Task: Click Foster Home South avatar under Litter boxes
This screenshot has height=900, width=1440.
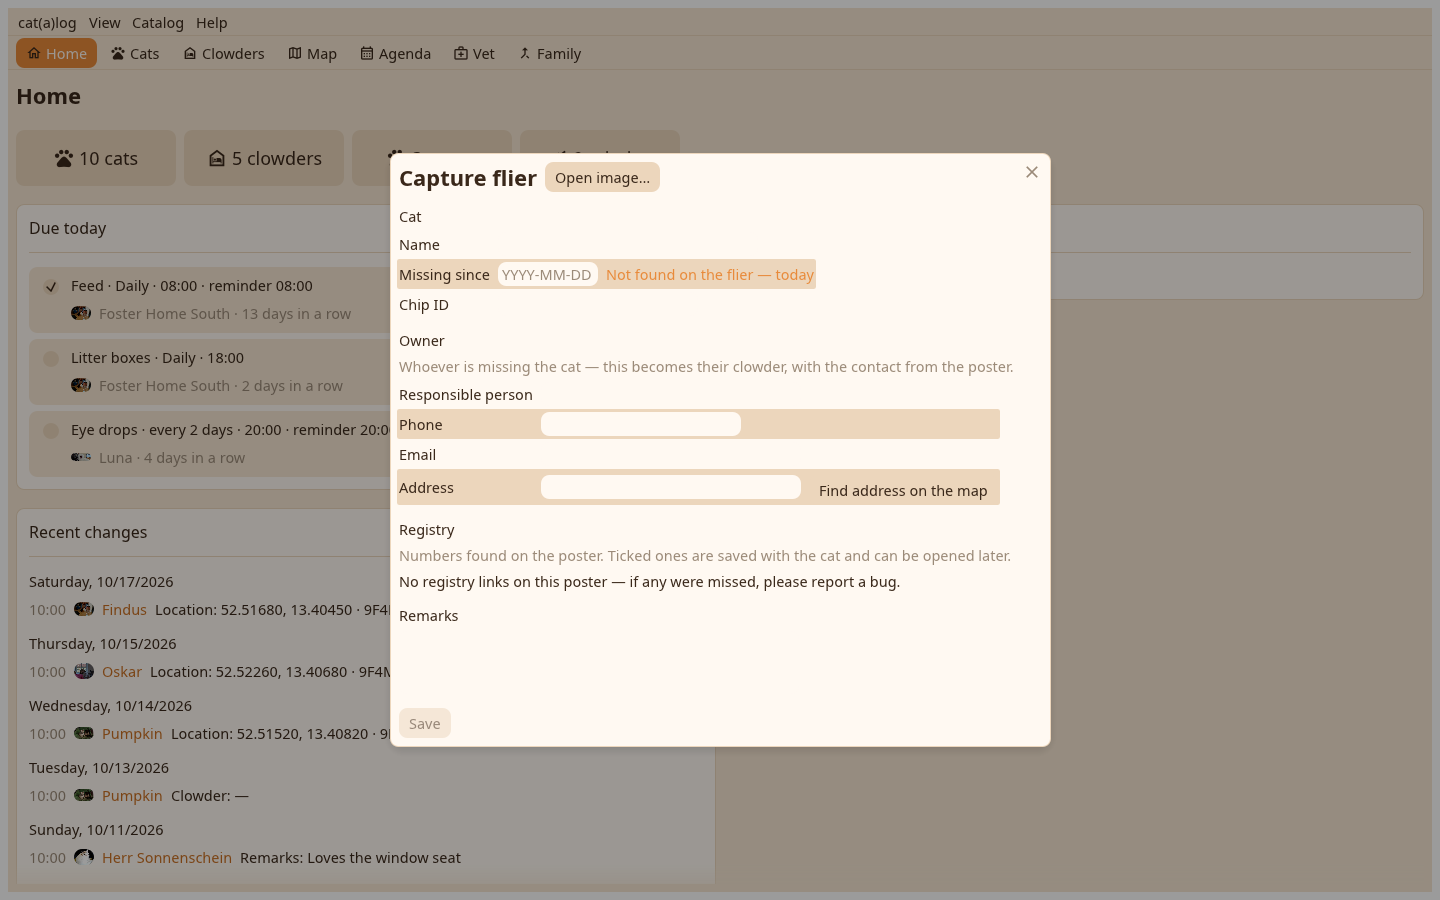Action: (x=81, y=385)
